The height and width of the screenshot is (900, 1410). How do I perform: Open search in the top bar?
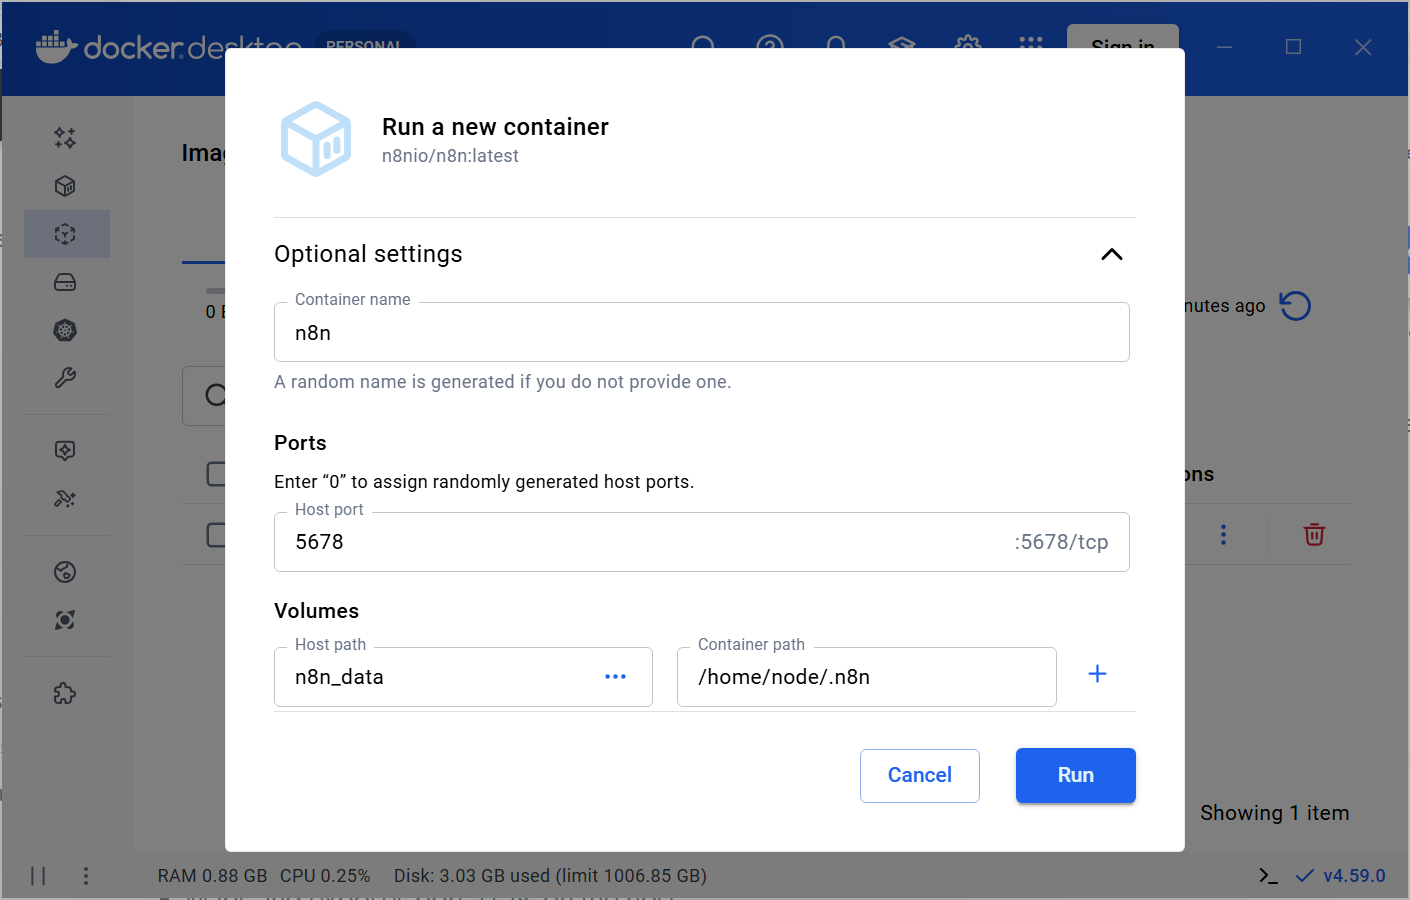704,46
